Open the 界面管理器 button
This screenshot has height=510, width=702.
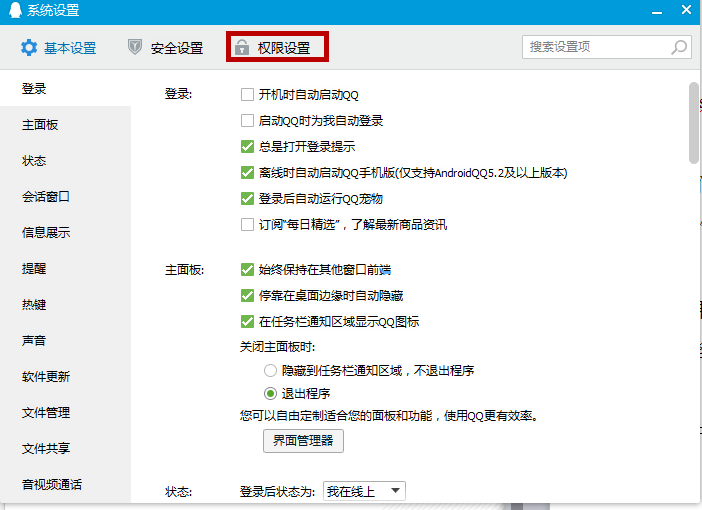click(303, 441)
